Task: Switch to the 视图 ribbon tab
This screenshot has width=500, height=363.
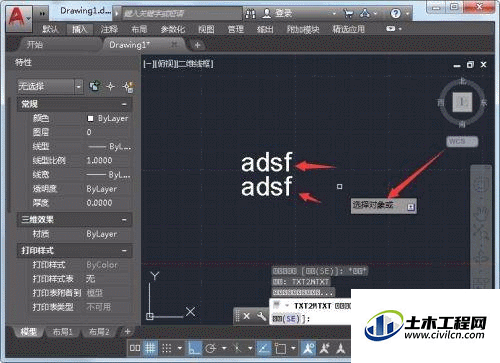Action: tap(206, 29)
